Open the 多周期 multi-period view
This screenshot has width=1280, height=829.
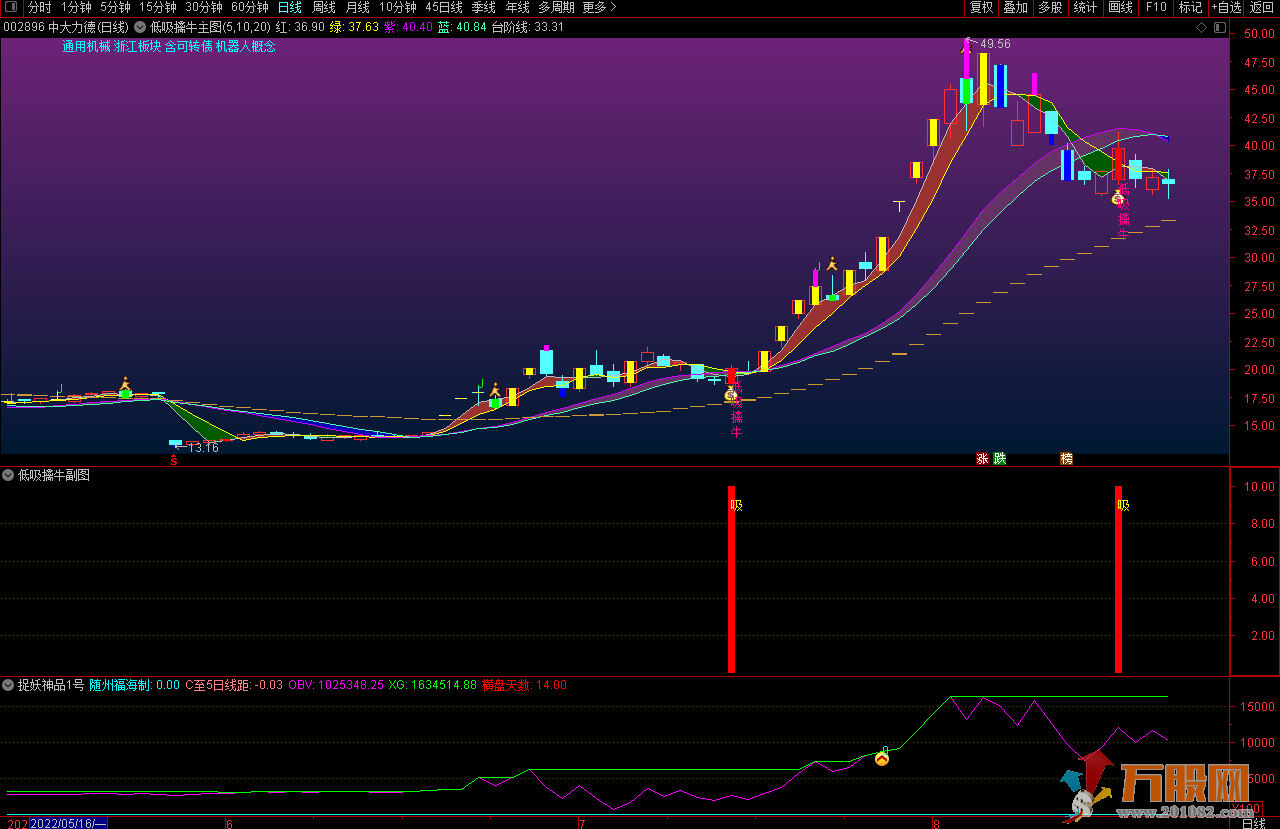point(556,7)
